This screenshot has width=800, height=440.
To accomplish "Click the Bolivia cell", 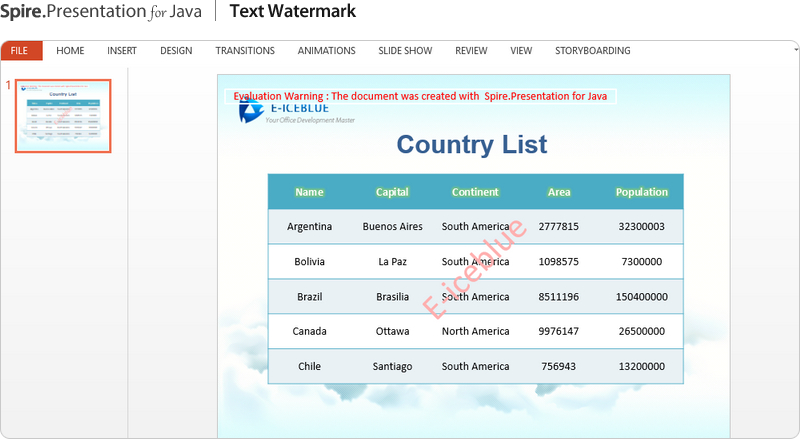I will coord(309,261).
